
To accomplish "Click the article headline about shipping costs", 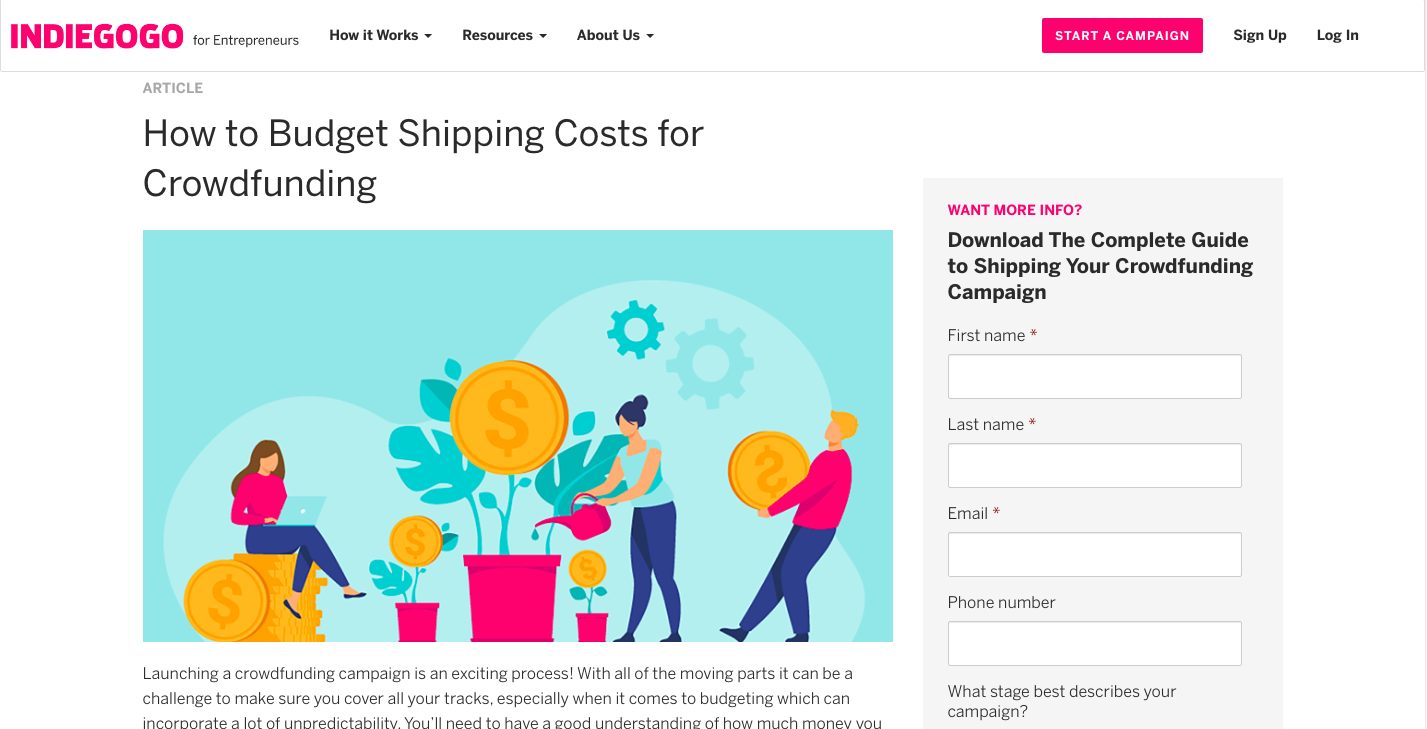I will coord(423,158).
